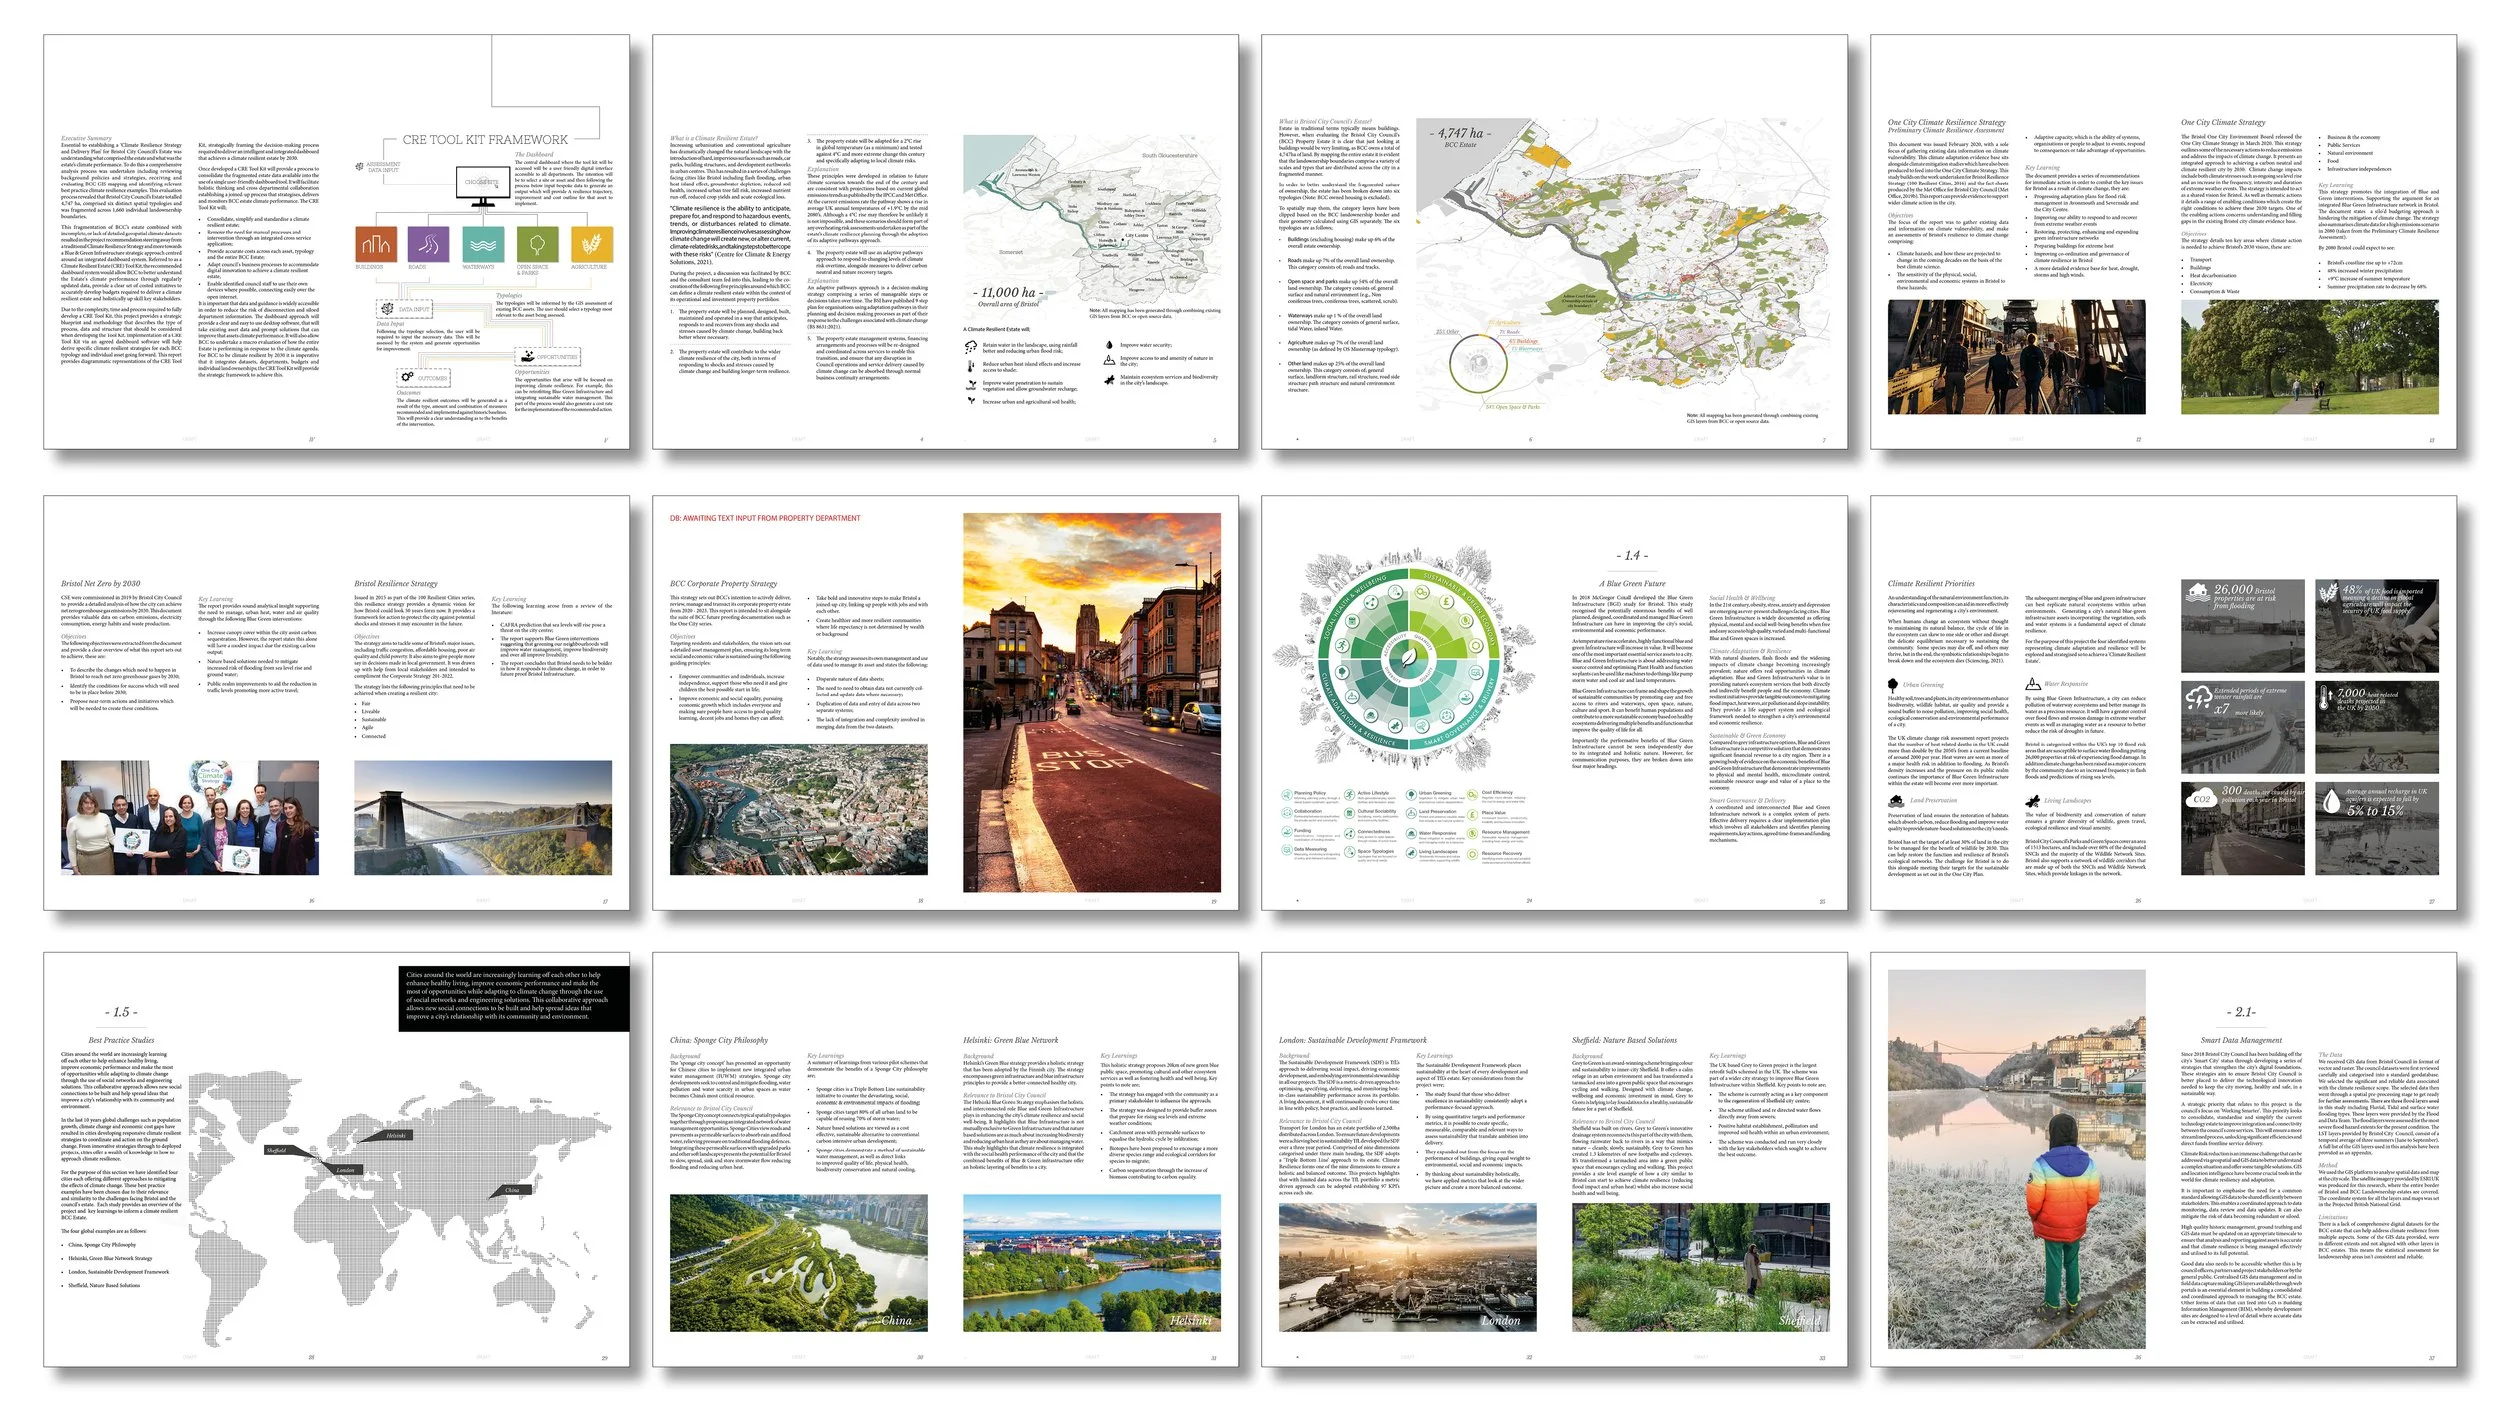Click the thermometer icon on 7,000 deaths image

point(2326,697)
